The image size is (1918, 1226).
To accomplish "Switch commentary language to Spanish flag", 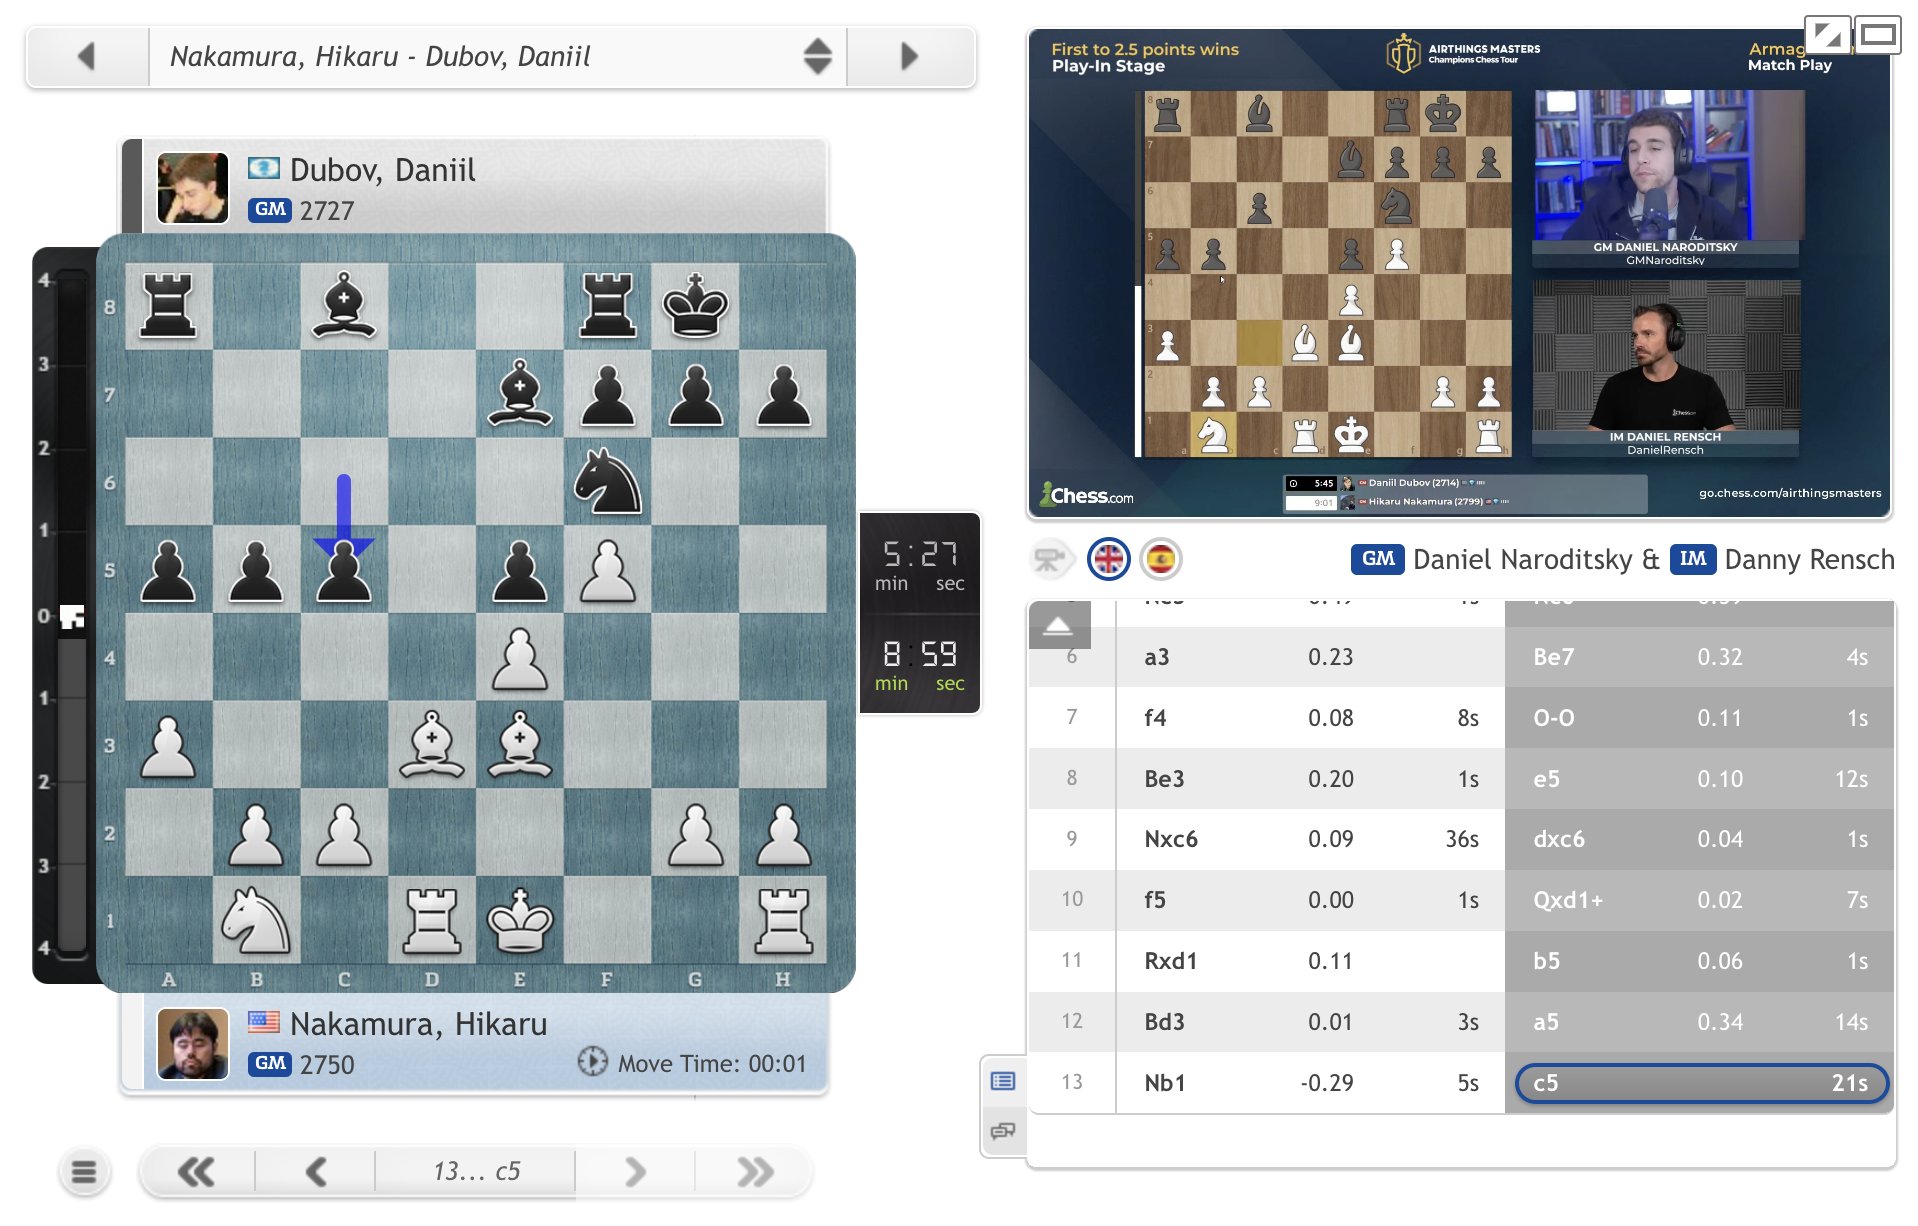I will coord(1162,558).
